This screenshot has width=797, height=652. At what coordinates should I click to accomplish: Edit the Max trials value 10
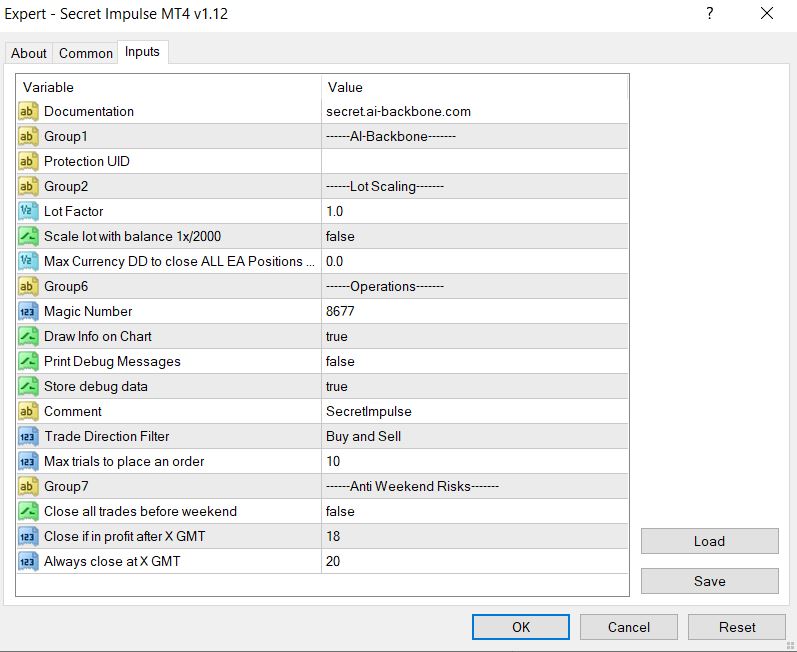pyautogui.click(x=475, y=461)
